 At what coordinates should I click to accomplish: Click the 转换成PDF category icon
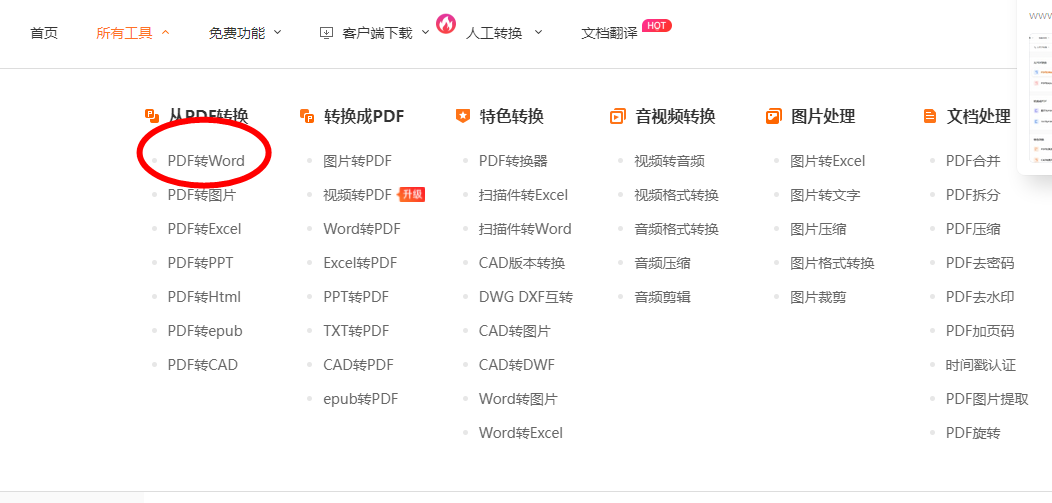[307, 116]
